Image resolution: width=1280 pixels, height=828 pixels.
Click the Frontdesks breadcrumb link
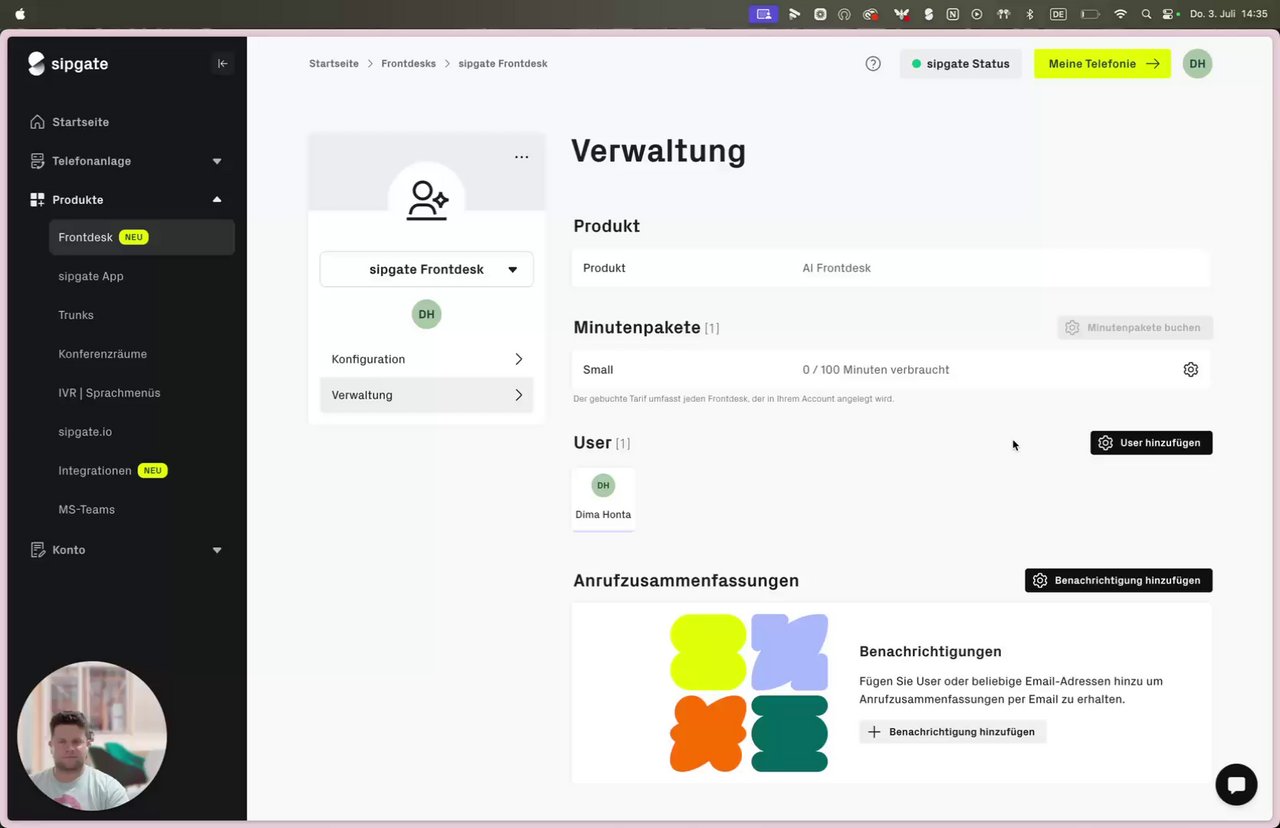tap(408, 64)
